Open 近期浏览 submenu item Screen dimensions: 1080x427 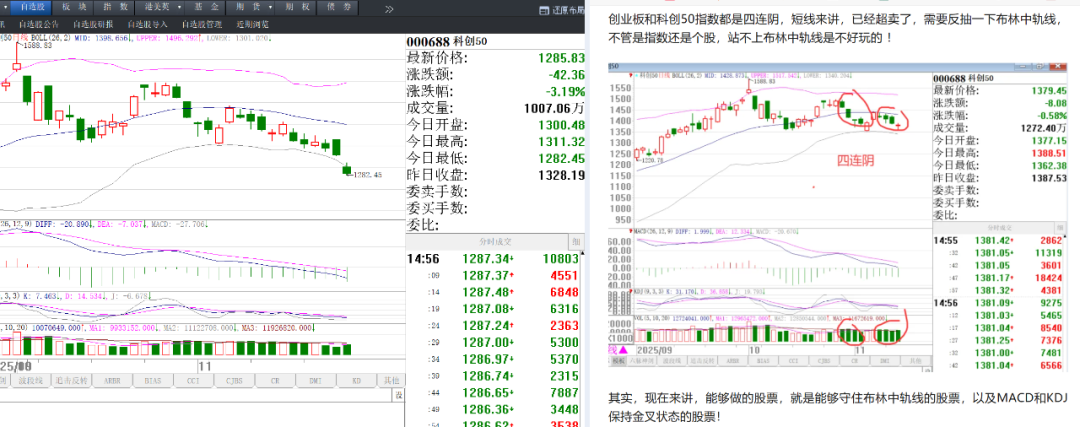tap(252, 24)
